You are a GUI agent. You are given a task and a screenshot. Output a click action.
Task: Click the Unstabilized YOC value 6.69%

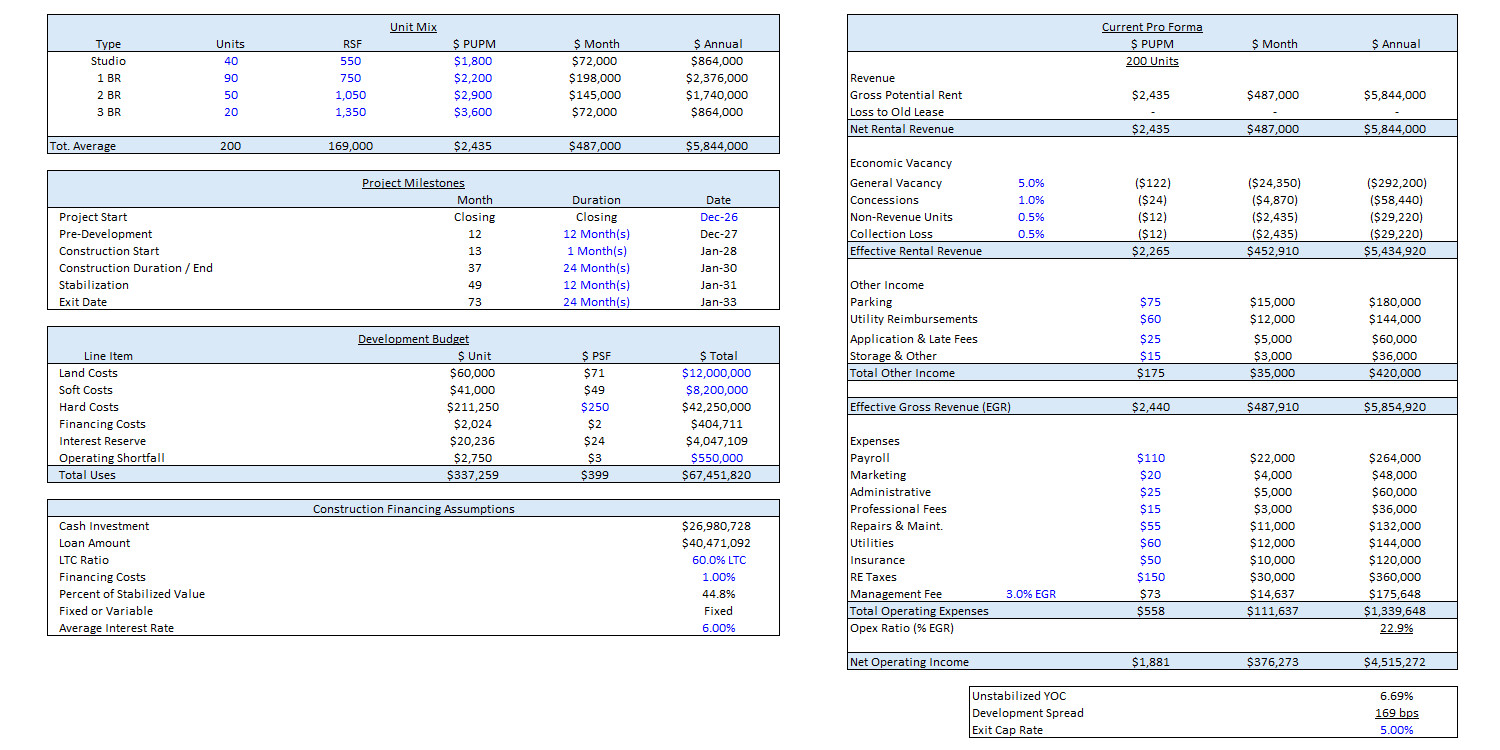click(x=1396, y=696)
